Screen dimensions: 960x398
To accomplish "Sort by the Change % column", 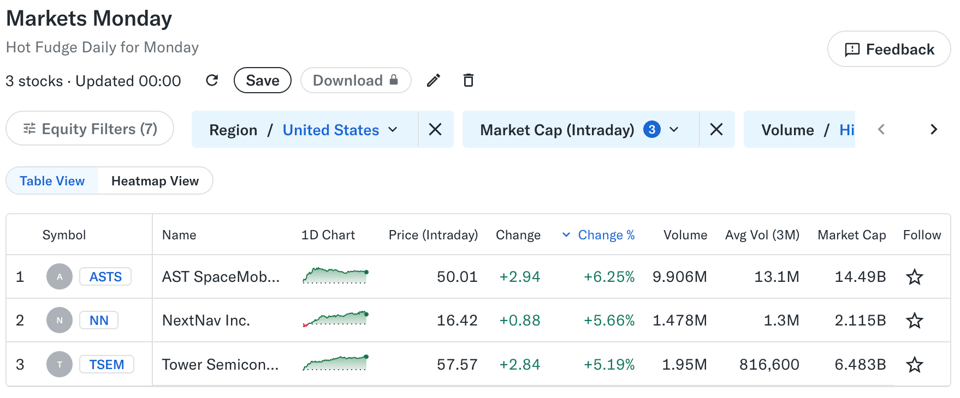I will (x=598, y=235).
